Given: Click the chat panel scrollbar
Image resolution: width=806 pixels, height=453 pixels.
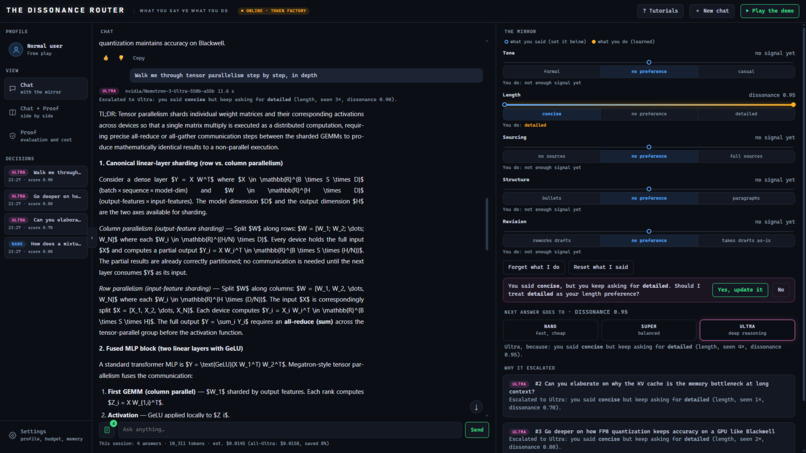Looking at the screenshot, I should point(486,224).
